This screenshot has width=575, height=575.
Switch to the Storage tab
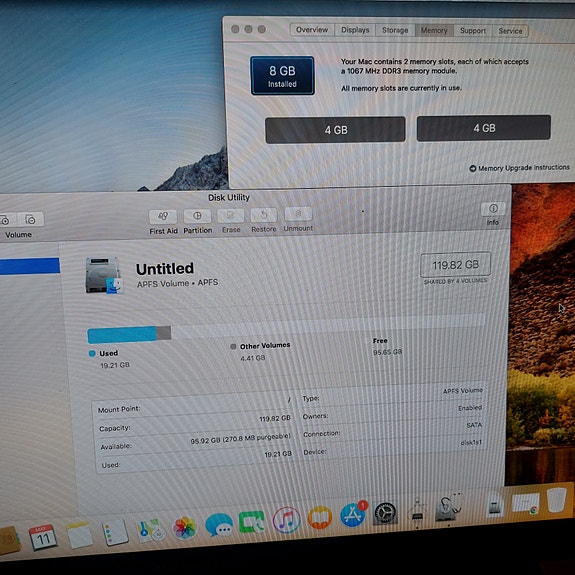(x=395, y=30)
